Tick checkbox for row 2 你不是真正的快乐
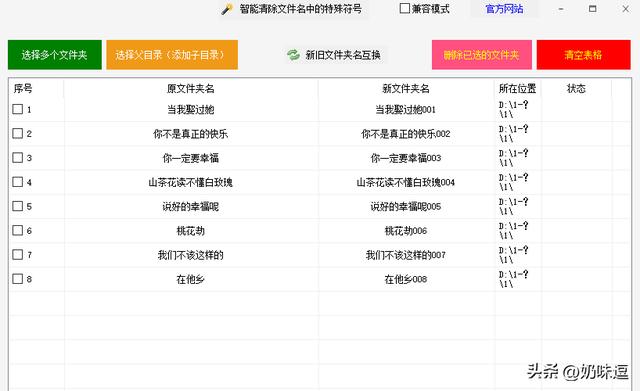640x391 pixels. [x=18, y=133]
